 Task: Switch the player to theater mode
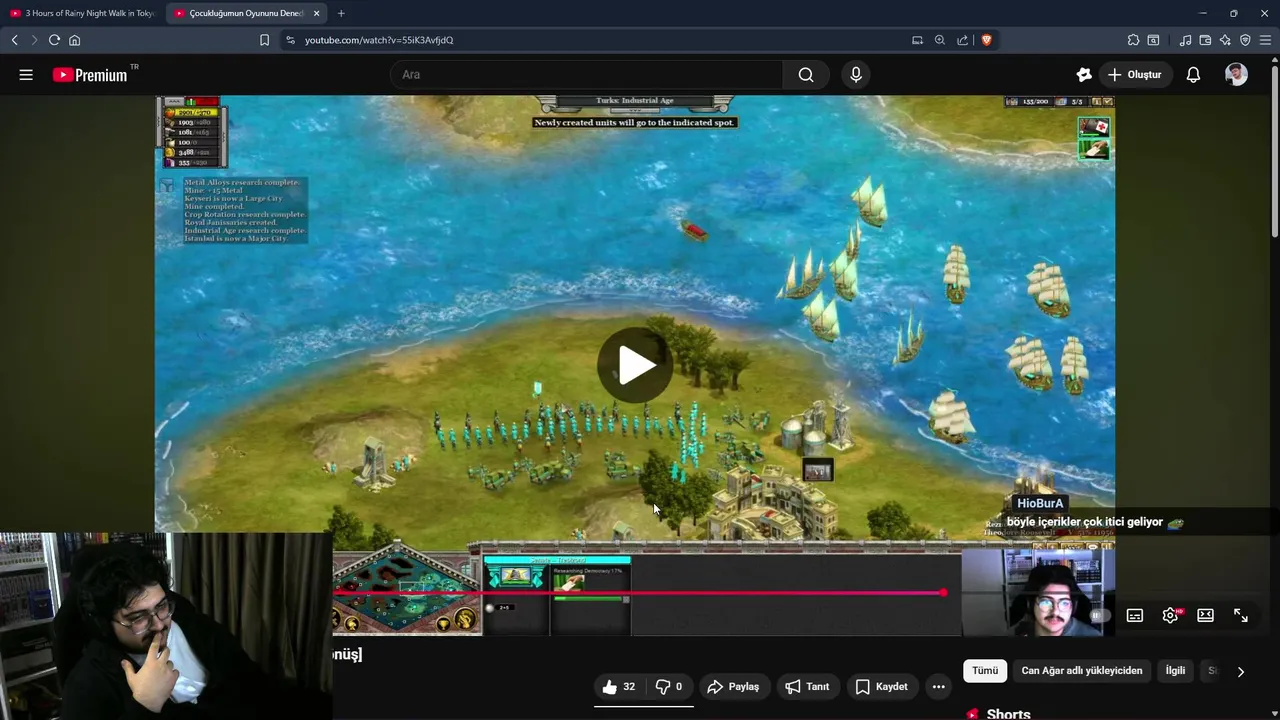point(1205,616)
